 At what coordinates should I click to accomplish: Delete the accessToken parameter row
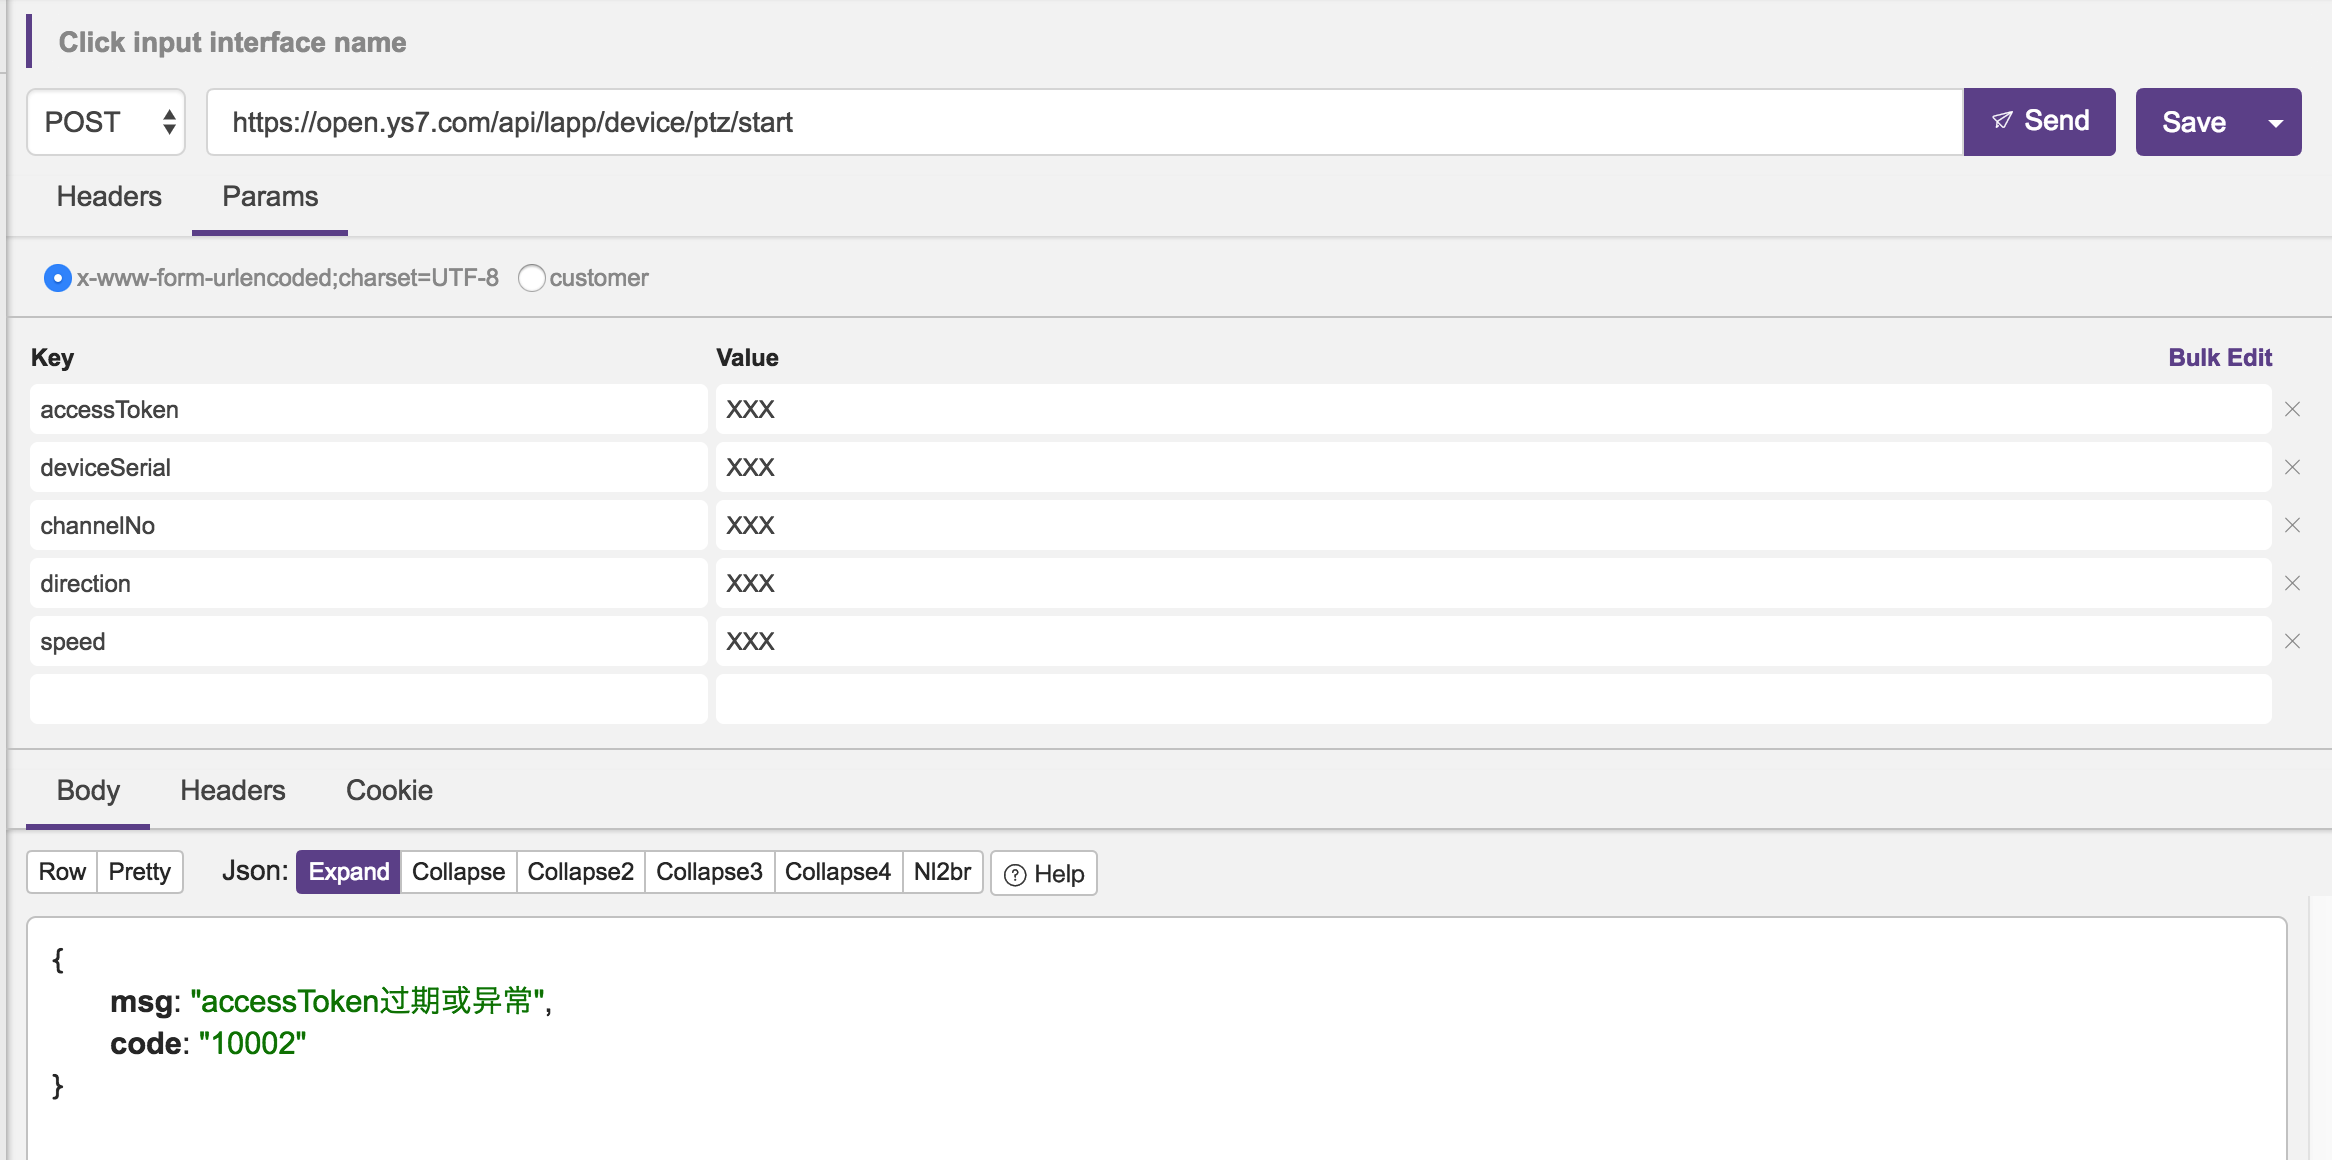click(2292, 409)
